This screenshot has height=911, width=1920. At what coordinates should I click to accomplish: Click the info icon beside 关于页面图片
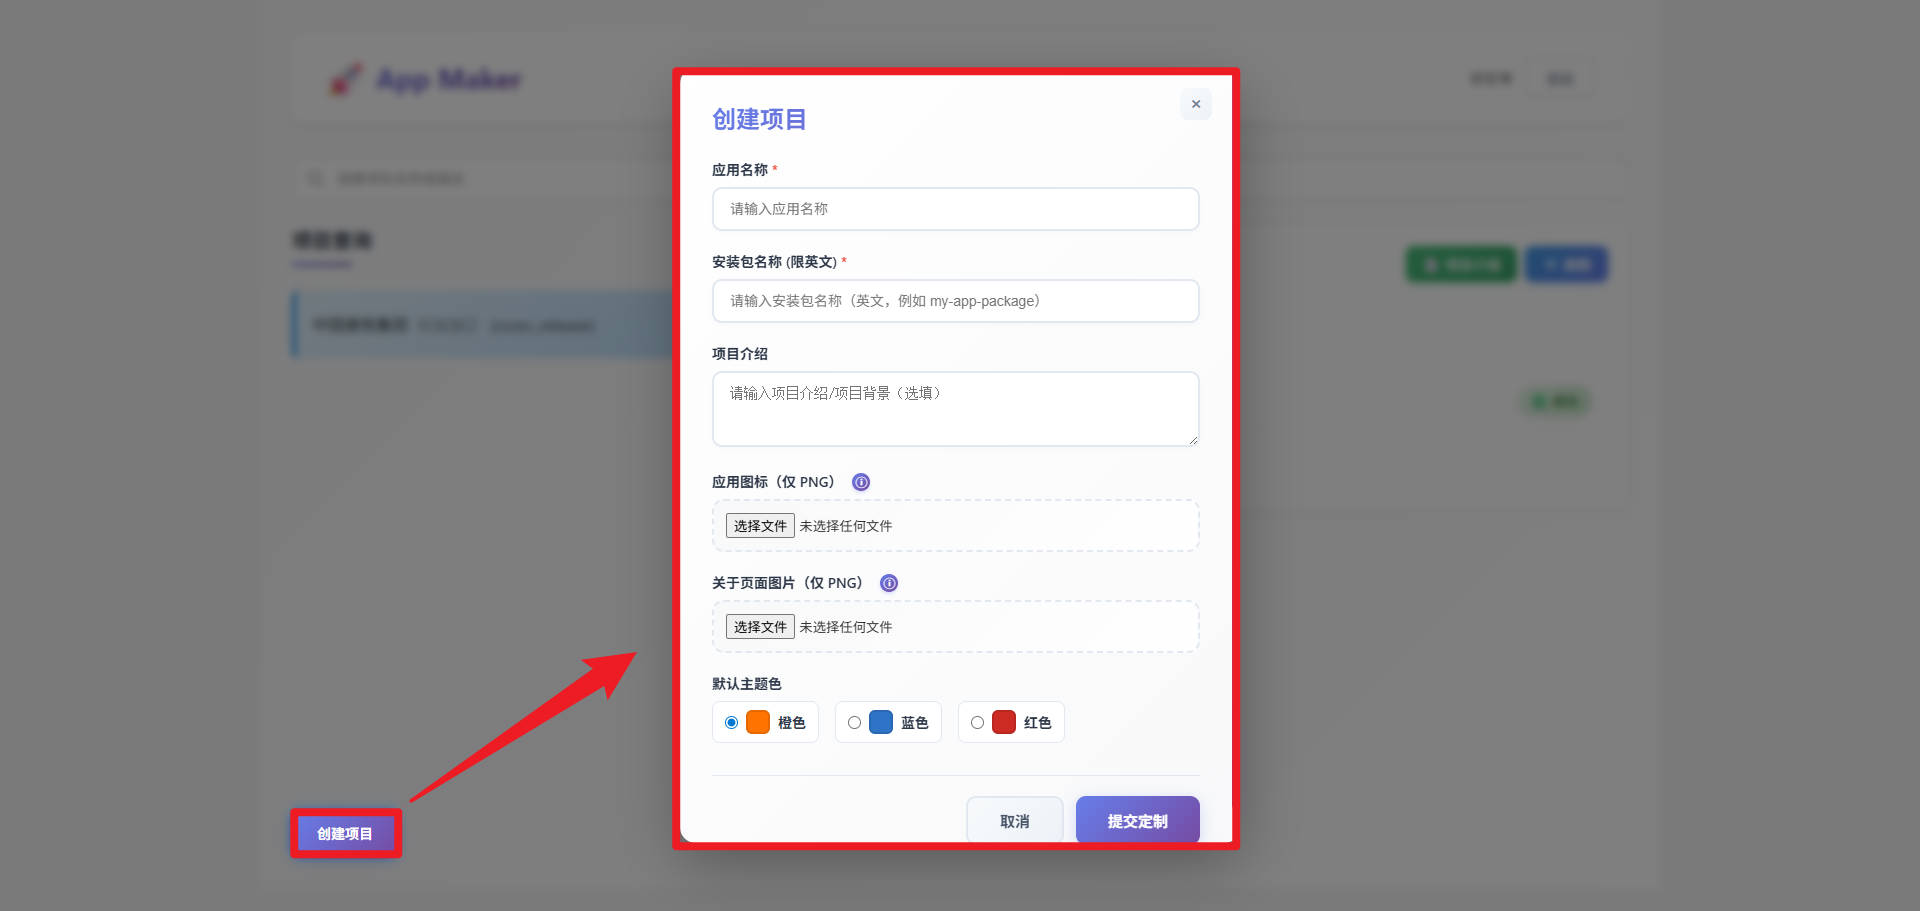tap(888, 583)
